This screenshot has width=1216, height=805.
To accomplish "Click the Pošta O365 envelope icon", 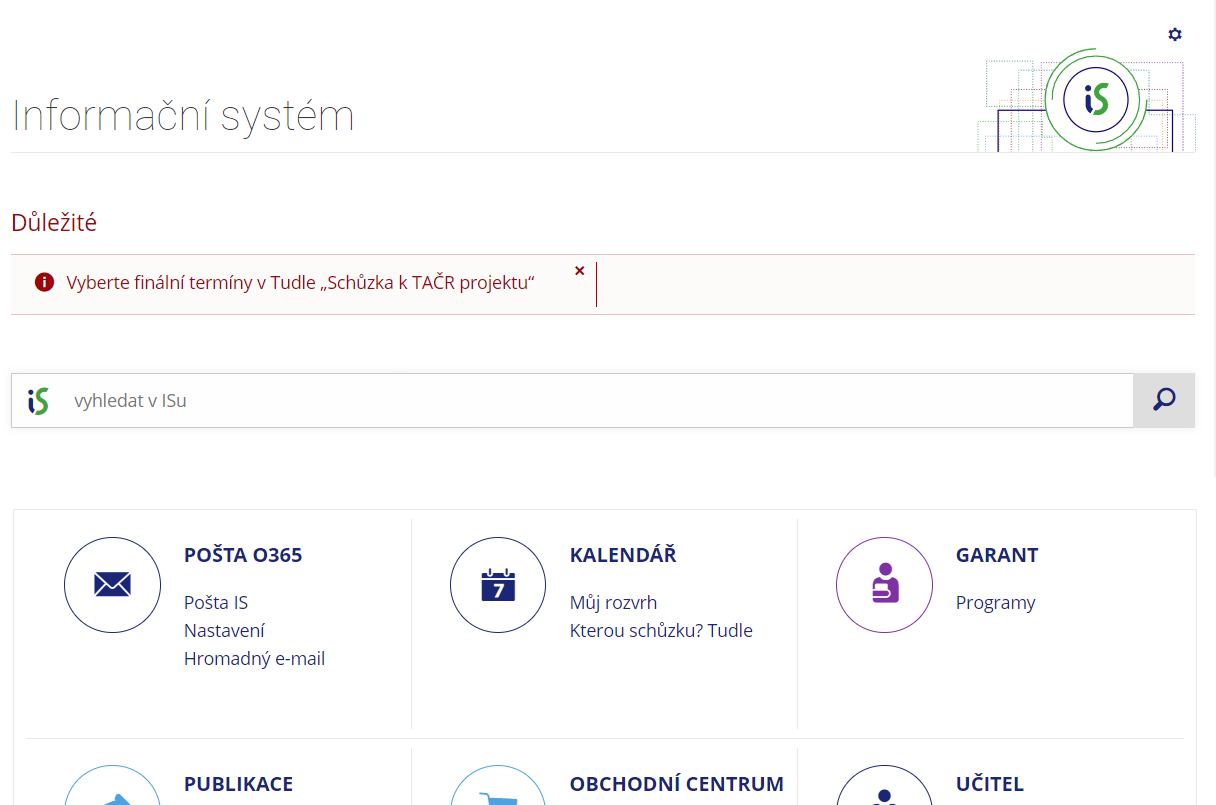I will pos(112,585).
